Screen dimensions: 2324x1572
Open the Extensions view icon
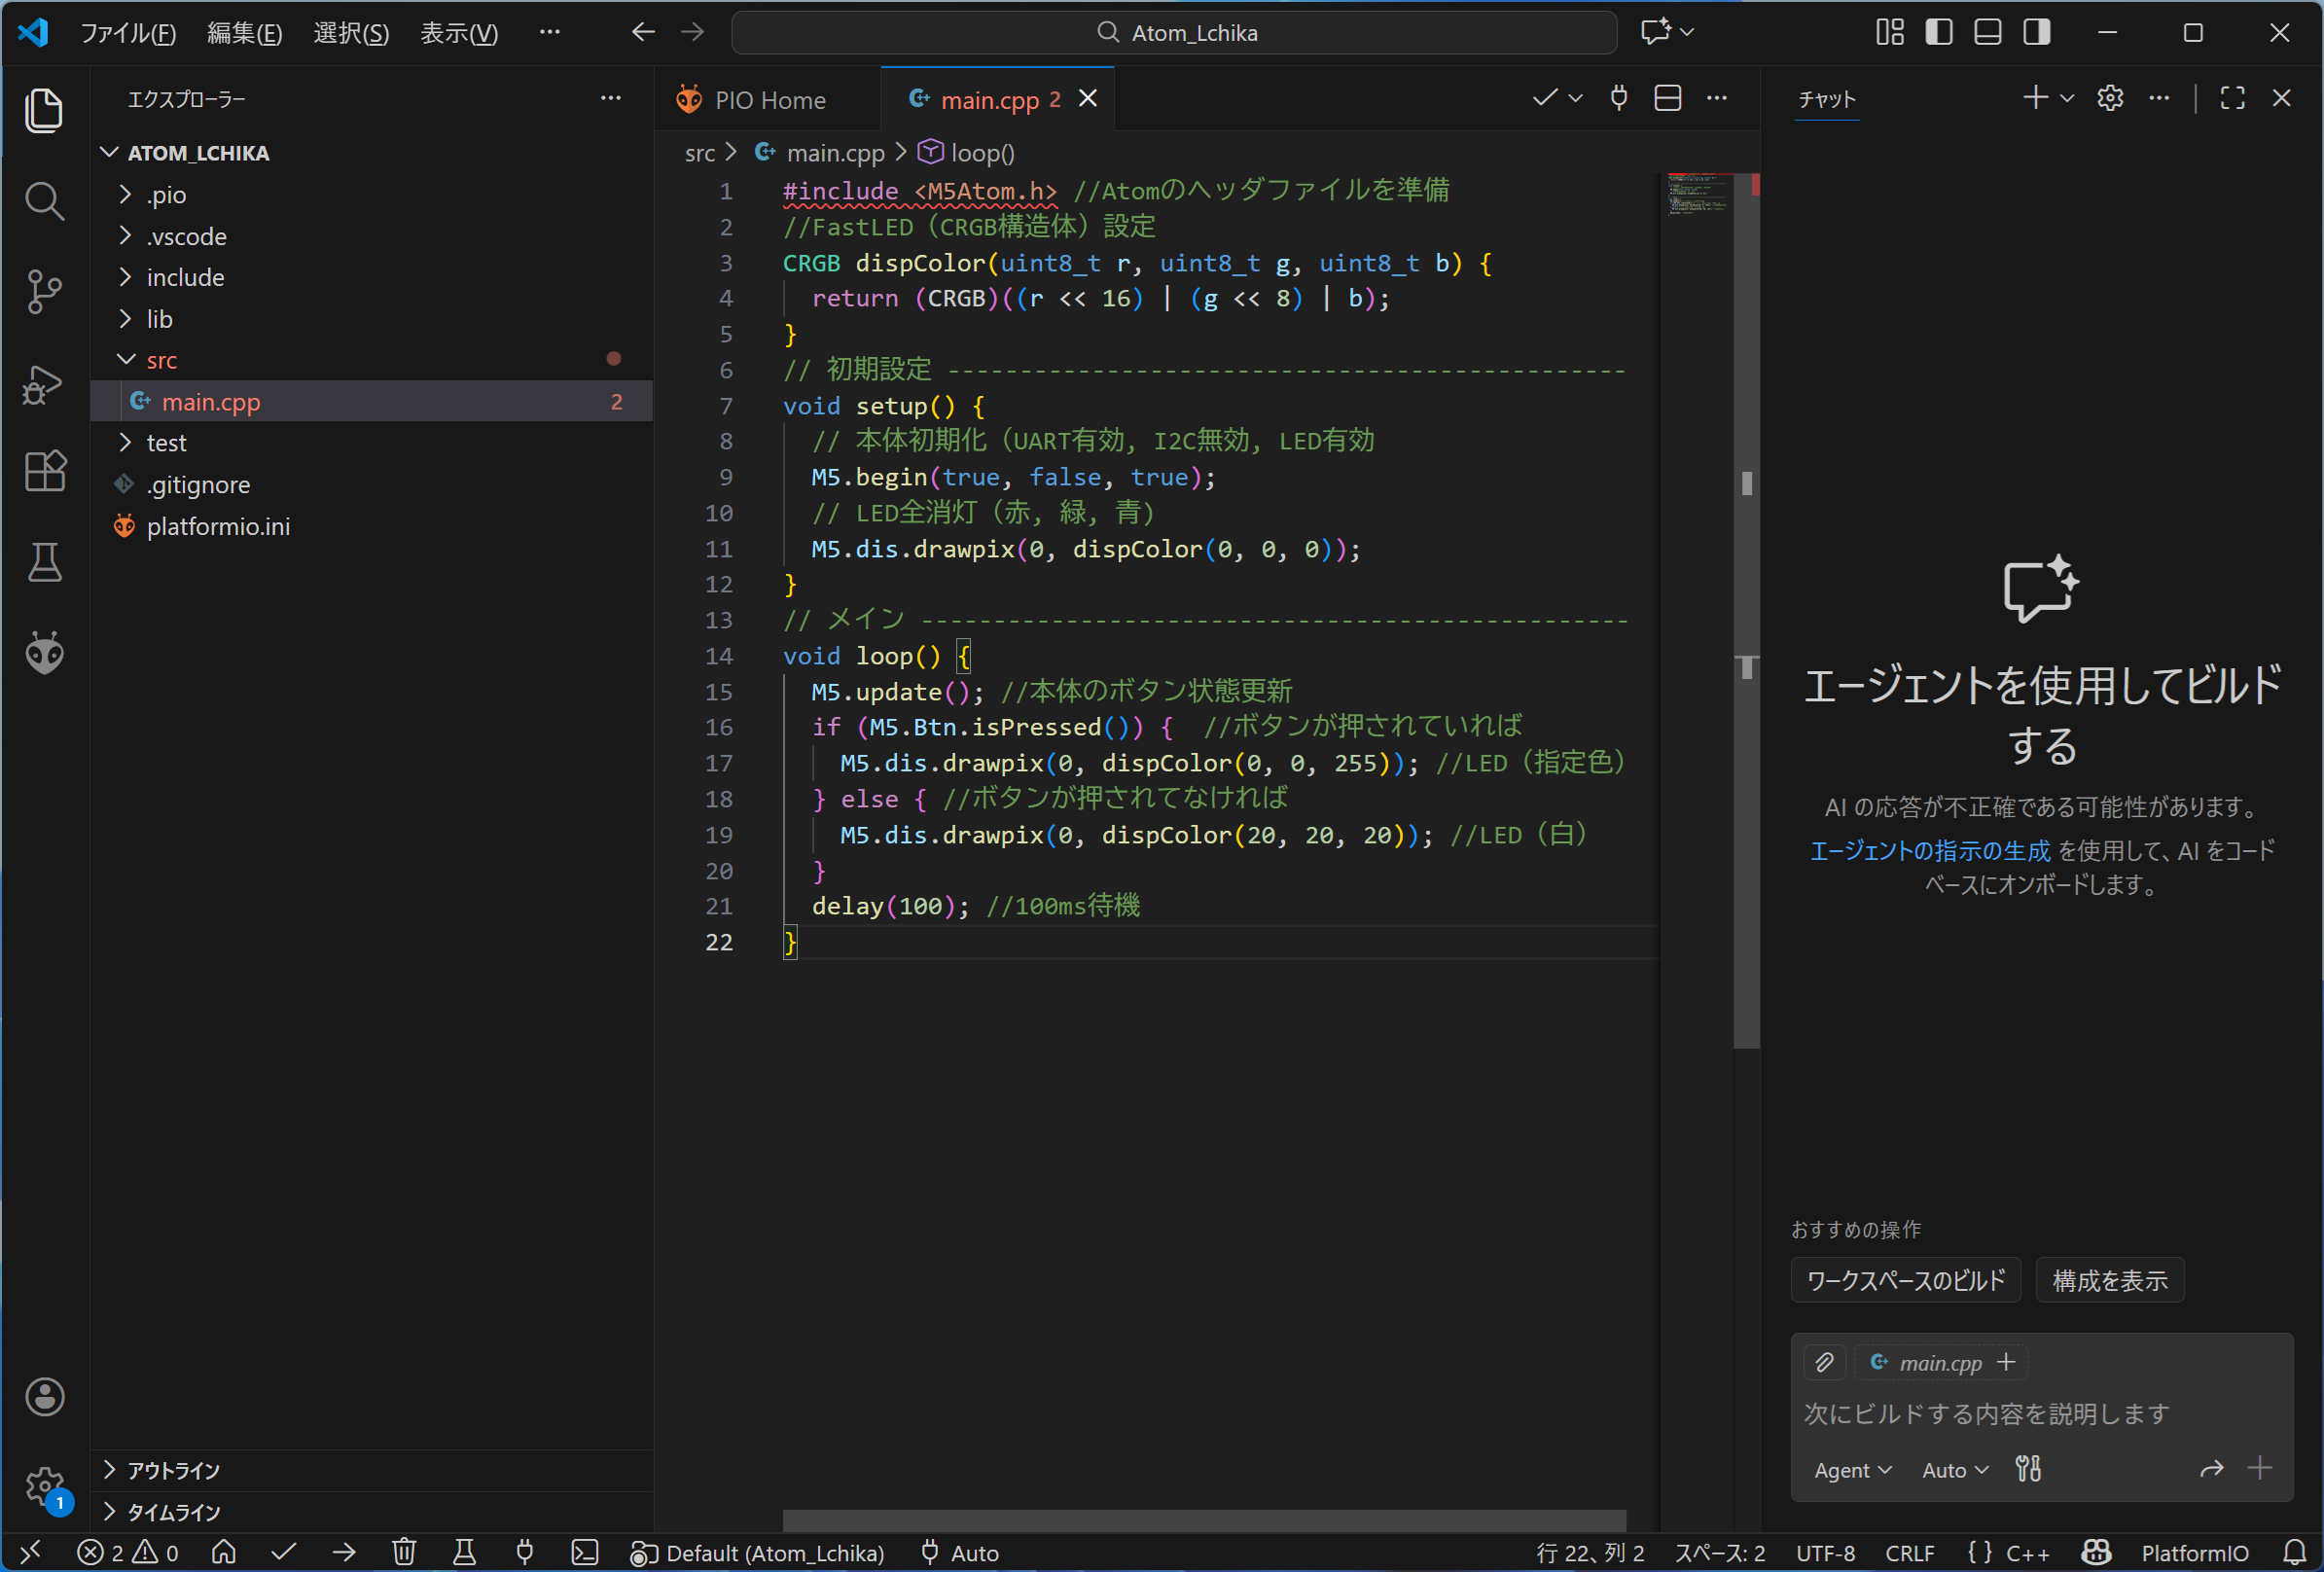pos(44,470)
